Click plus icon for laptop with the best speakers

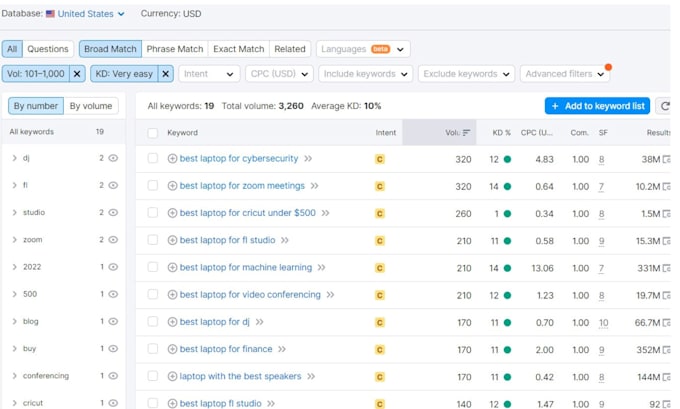point(172,376)
